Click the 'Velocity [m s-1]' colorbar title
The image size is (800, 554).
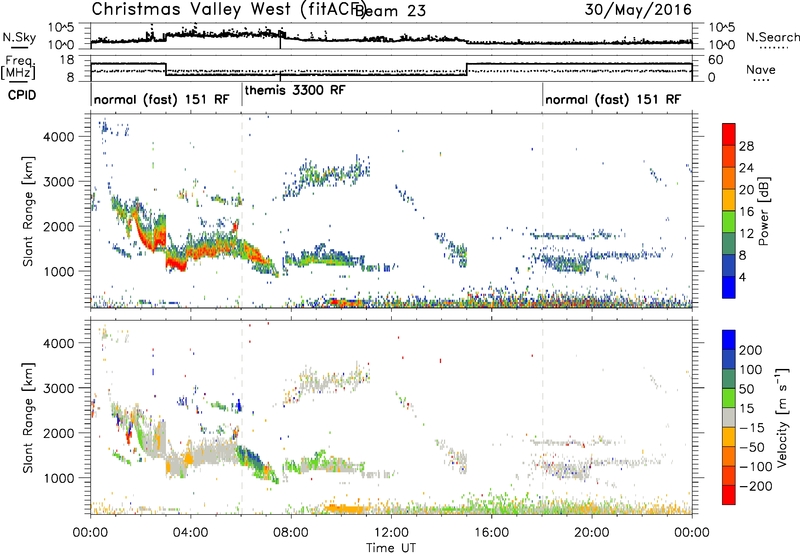point(782,417)
